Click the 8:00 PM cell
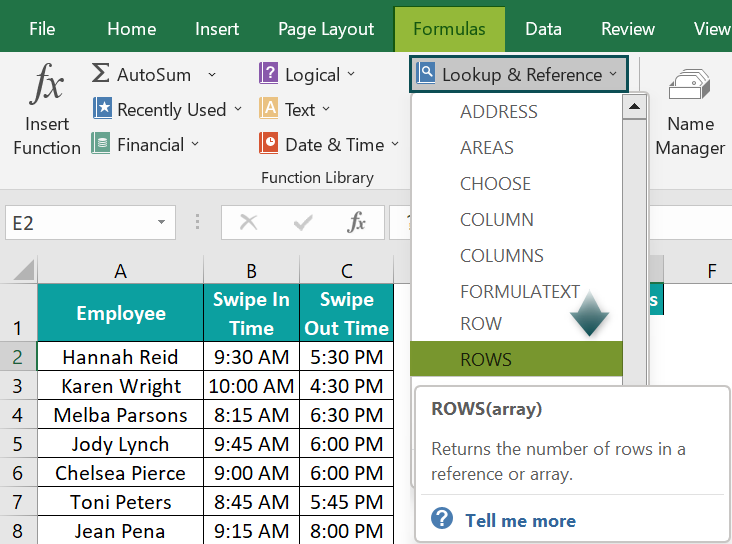Image resolution: width=732 pixels, height=544 pixels. tap(346, 530)
